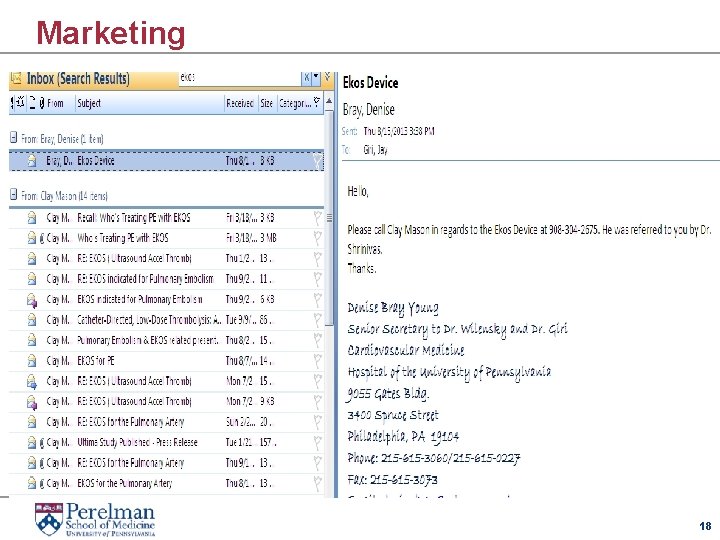The width and height of the screenshot is (720, 540).
Task: Click attachment paperclip on 'Who's Treating PE with EKOS' 3 MB message
Action: pos(42,238)
